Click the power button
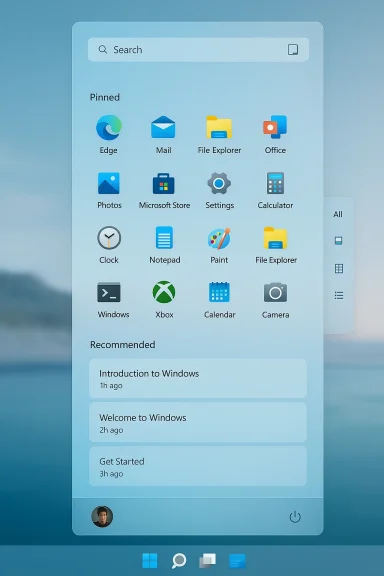Screen dimensions: 384x576 click(x=295, y=517)
